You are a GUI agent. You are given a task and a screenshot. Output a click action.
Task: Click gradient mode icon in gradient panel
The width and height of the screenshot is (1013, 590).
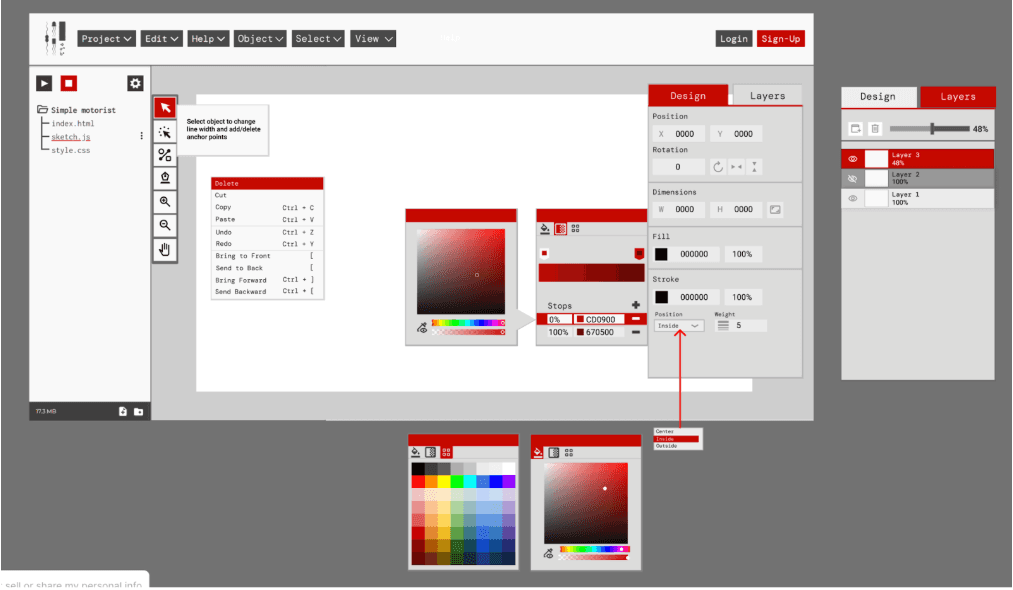click(560, 229)
